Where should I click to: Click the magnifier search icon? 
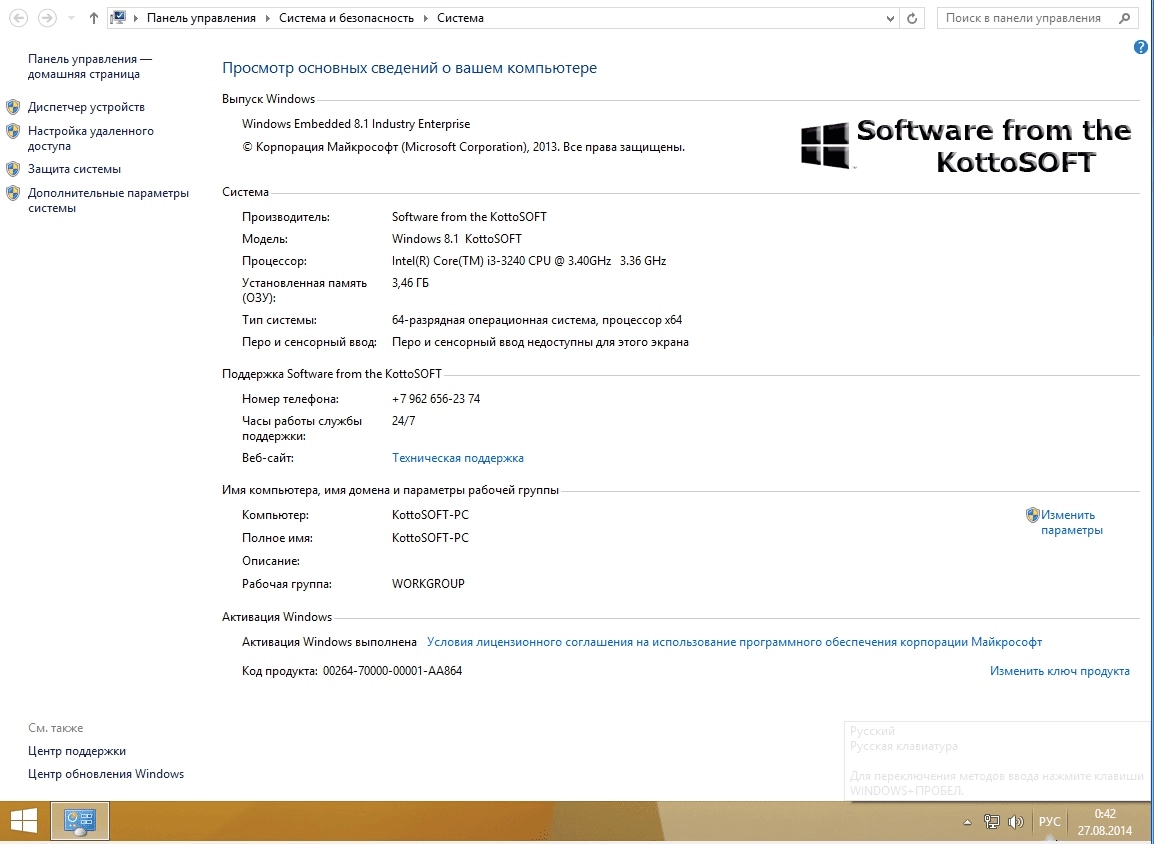[x=1125, y=18]
